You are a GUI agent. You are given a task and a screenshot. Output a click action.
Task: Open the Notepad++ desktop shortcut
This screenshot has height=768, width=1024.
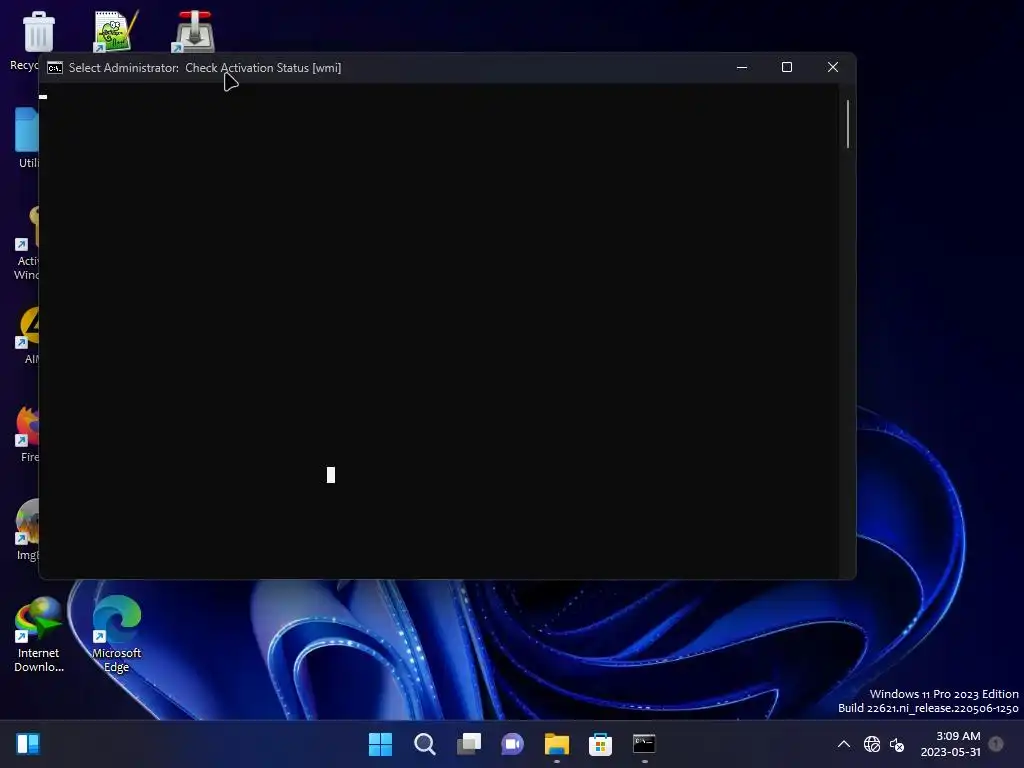(x=115, y=31)
